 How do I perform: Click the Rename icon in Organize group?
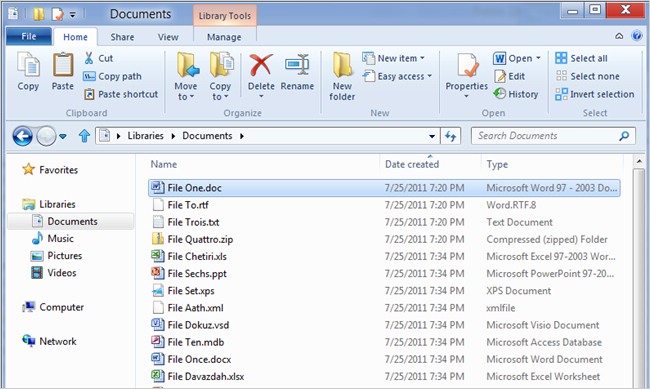point(297,65)
